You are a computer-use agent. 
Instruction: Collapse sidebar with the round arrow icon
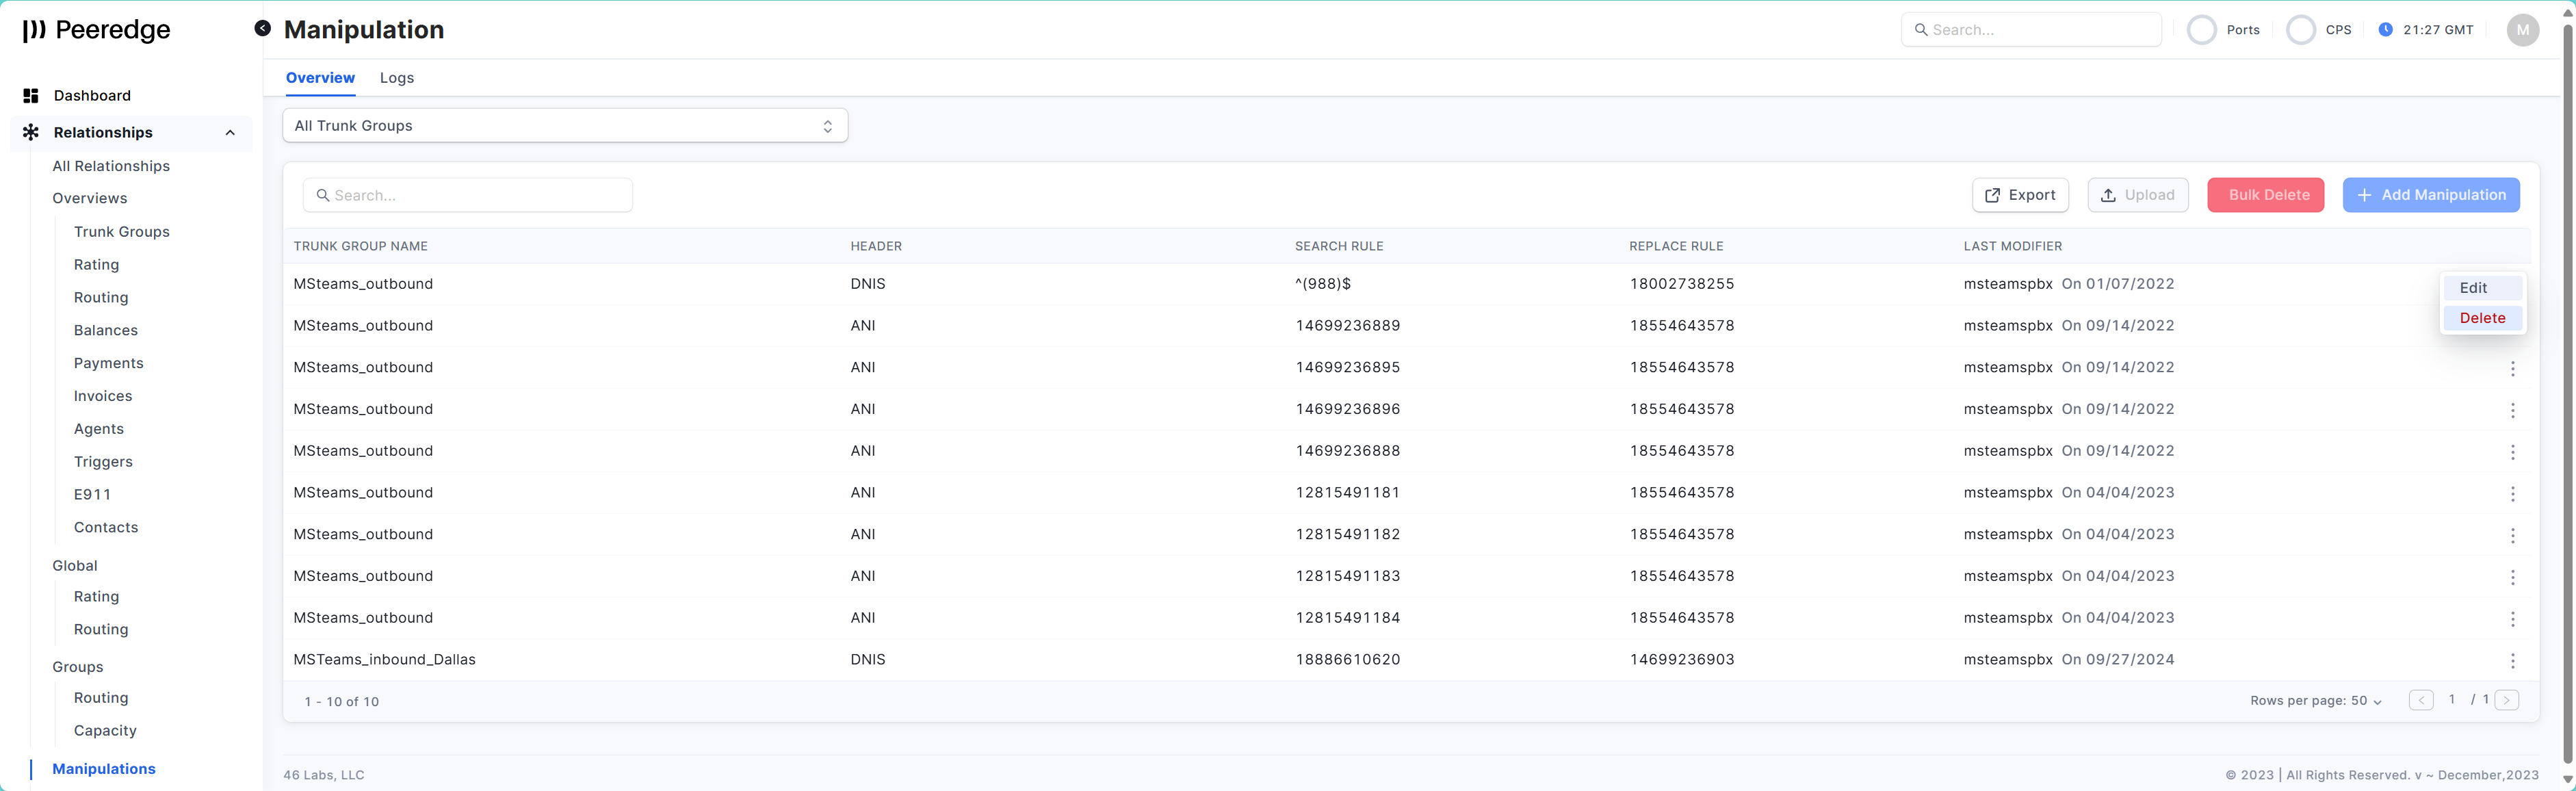262,29
